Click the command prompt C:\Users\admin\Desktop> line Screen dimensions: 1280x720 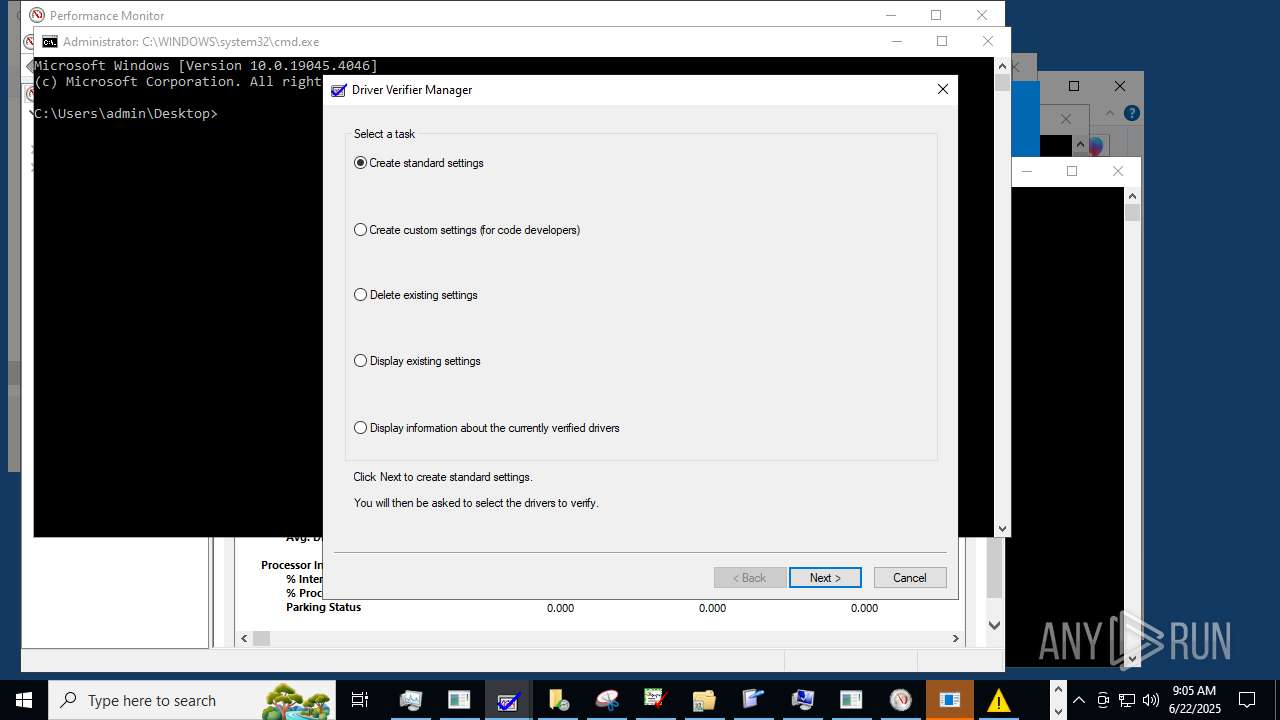pos(126,113)
